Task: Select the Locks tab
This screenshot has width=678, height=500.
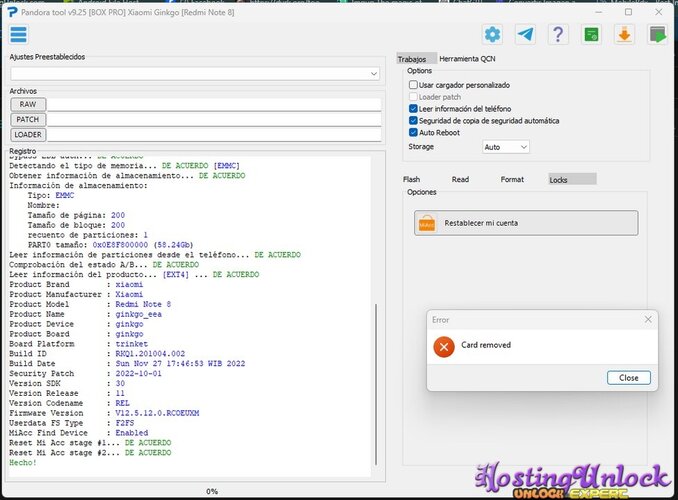Action: 572,179
